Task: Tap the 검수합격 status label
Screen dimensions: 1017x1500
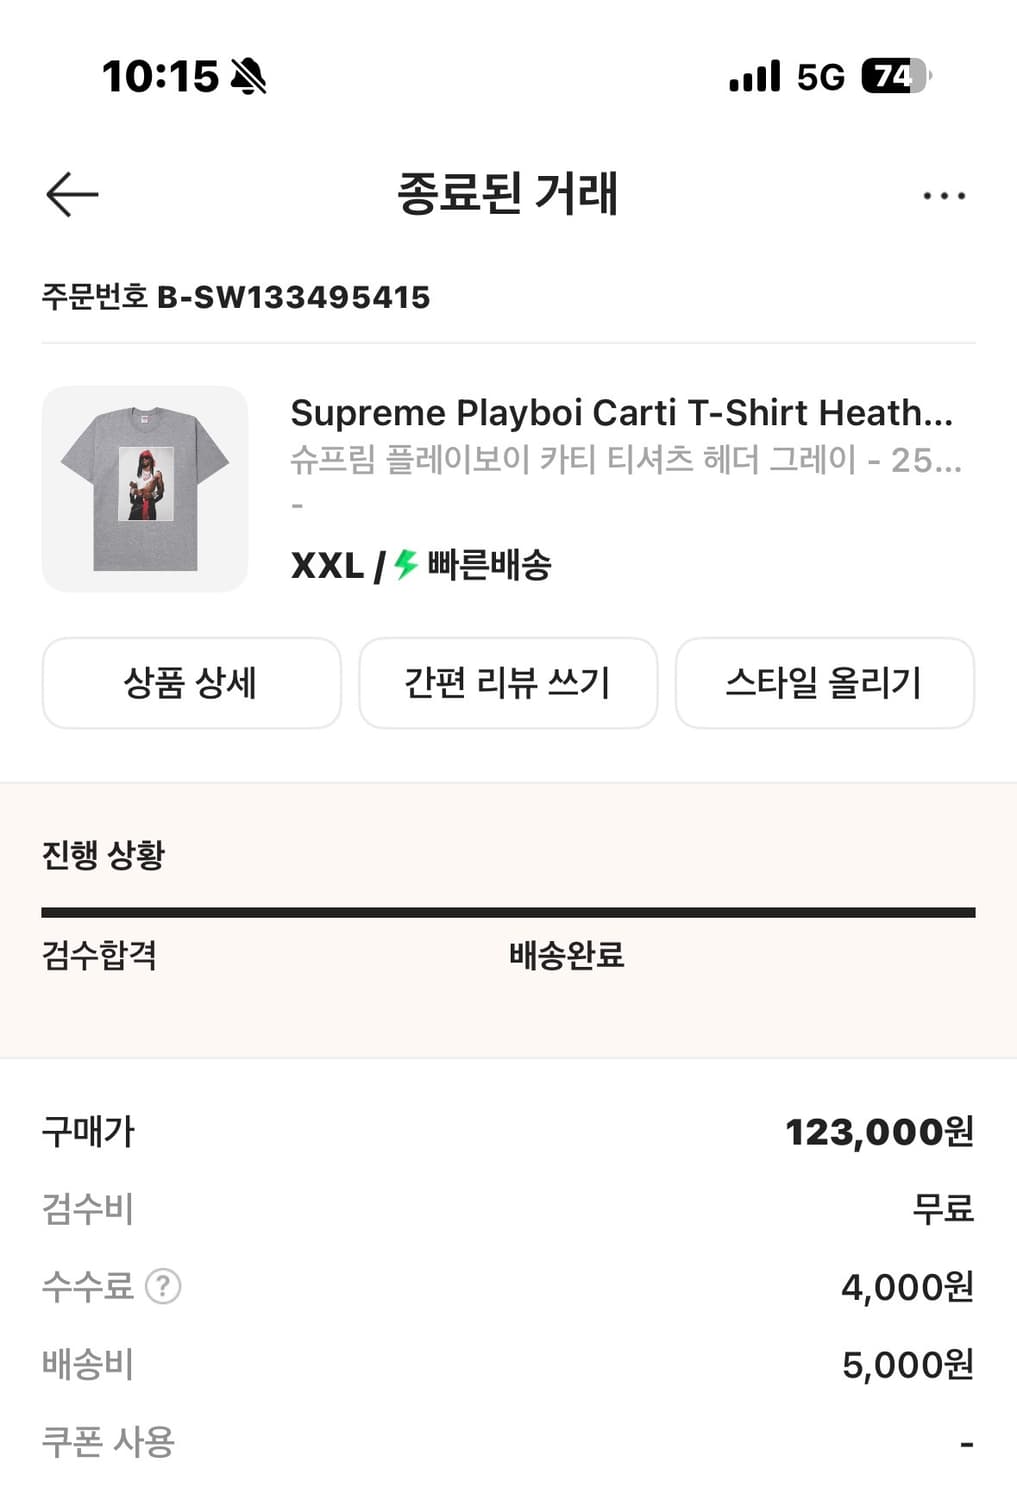Action: 100,956
